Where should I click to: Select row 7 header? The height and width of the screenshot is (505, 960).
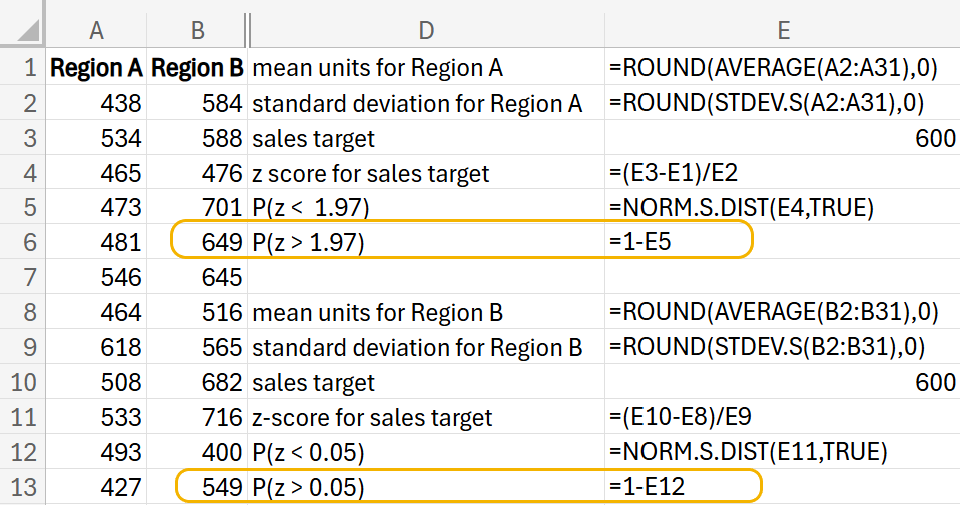pyautogui.click(x=24, y=277)
